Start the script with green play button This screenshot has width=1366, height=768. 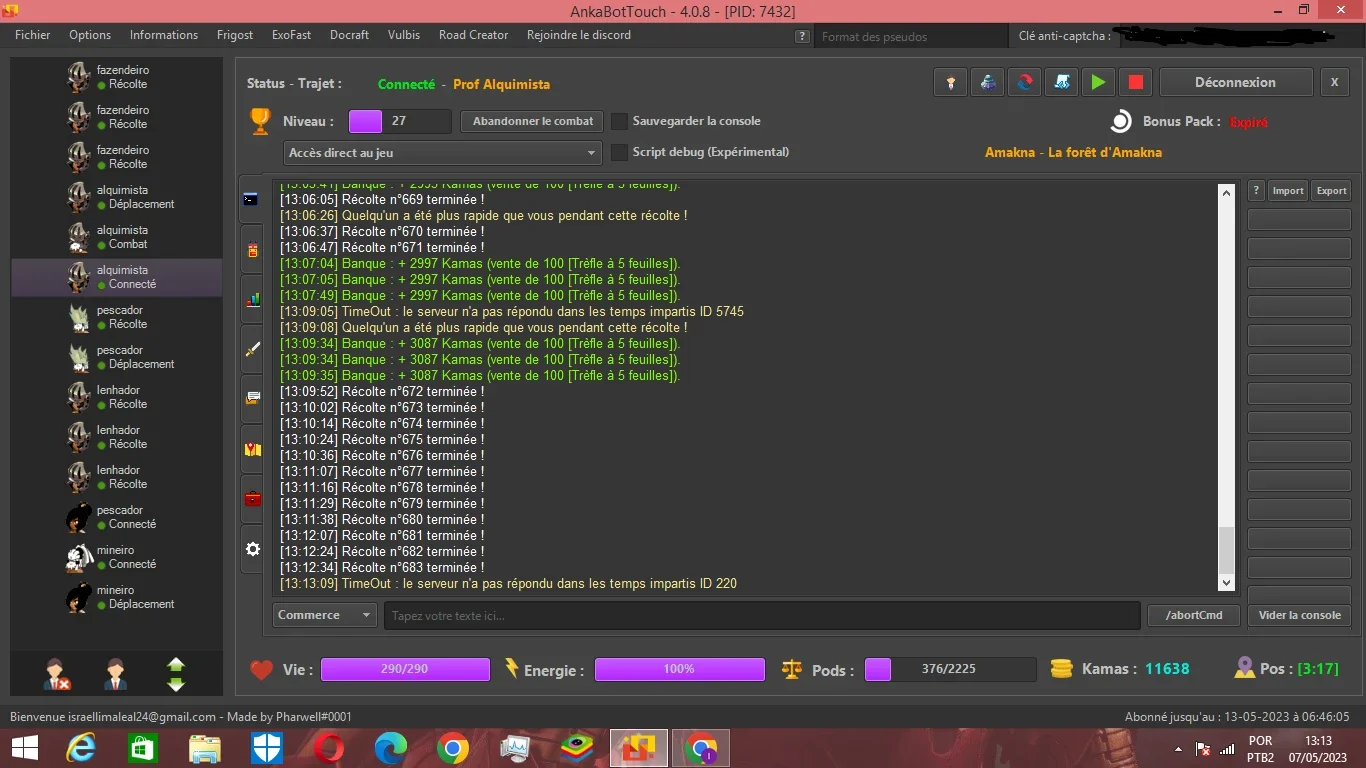coord(1098,82)
